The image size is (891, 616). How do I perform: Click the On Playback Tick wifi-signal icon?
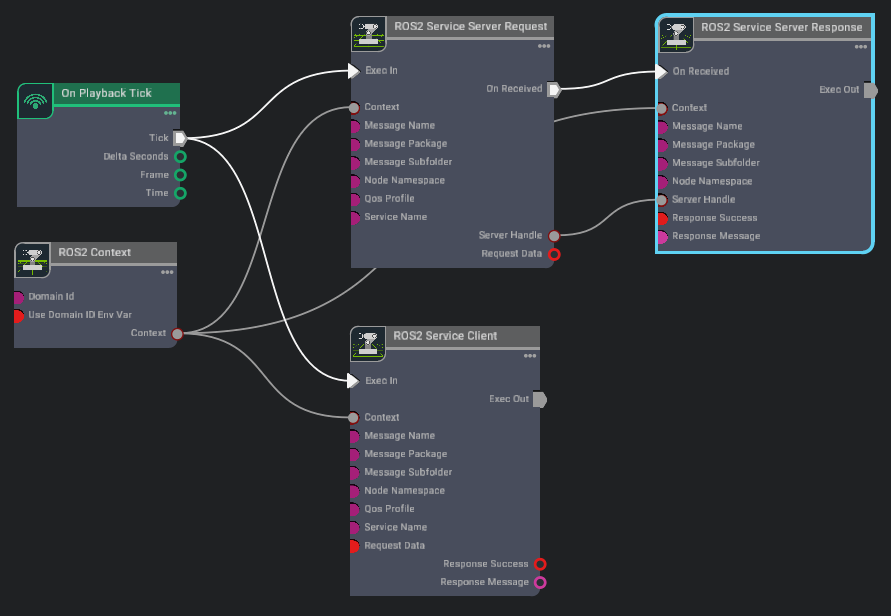pos(37,101)
